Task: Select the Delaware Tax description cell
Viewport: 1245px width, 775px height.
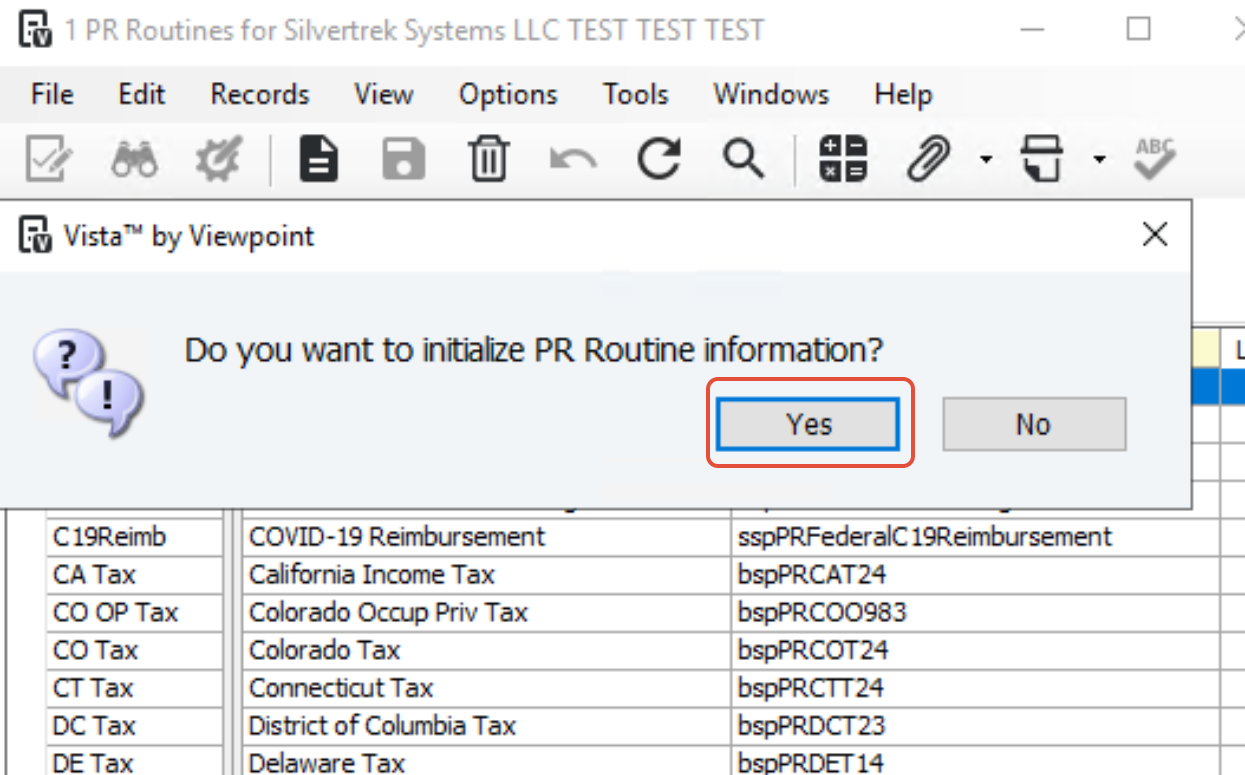Action: pyautogui.click(x=487, y=761)
